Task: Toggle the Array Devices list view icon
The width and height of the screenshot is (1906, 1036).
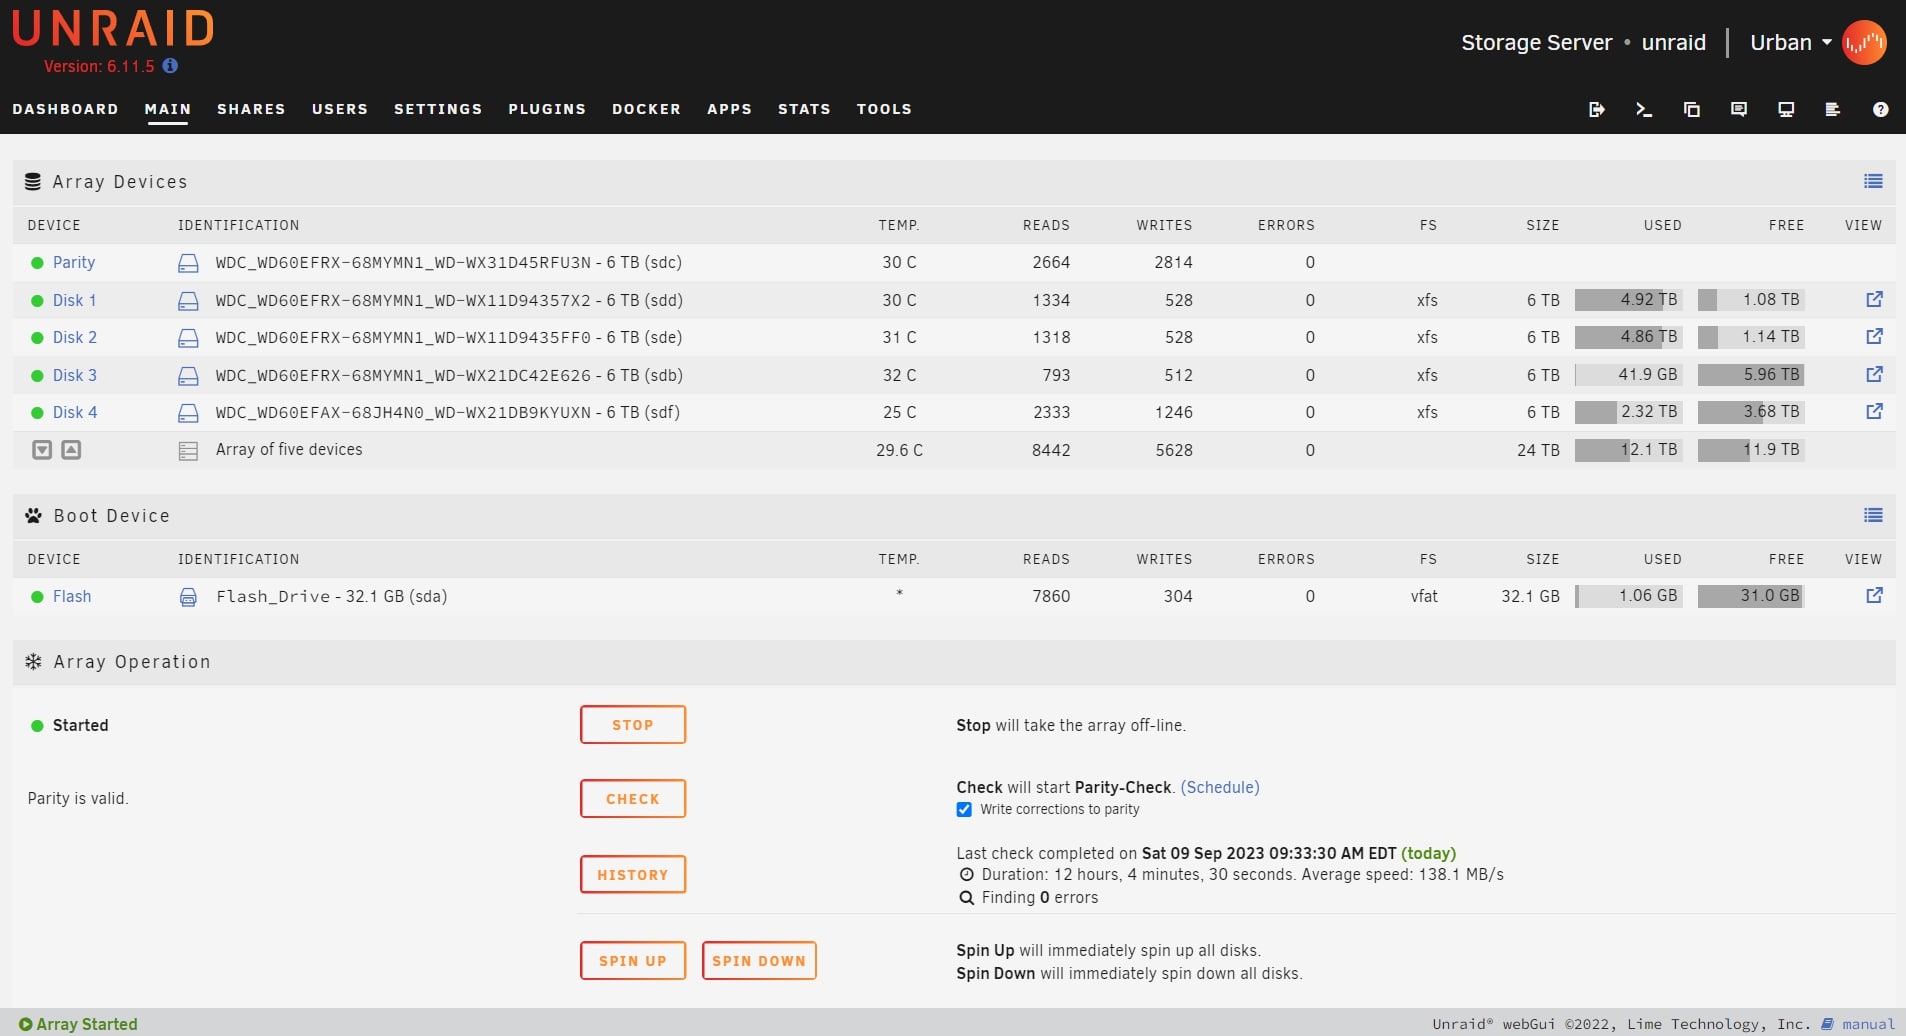Action: (1874, 181)
